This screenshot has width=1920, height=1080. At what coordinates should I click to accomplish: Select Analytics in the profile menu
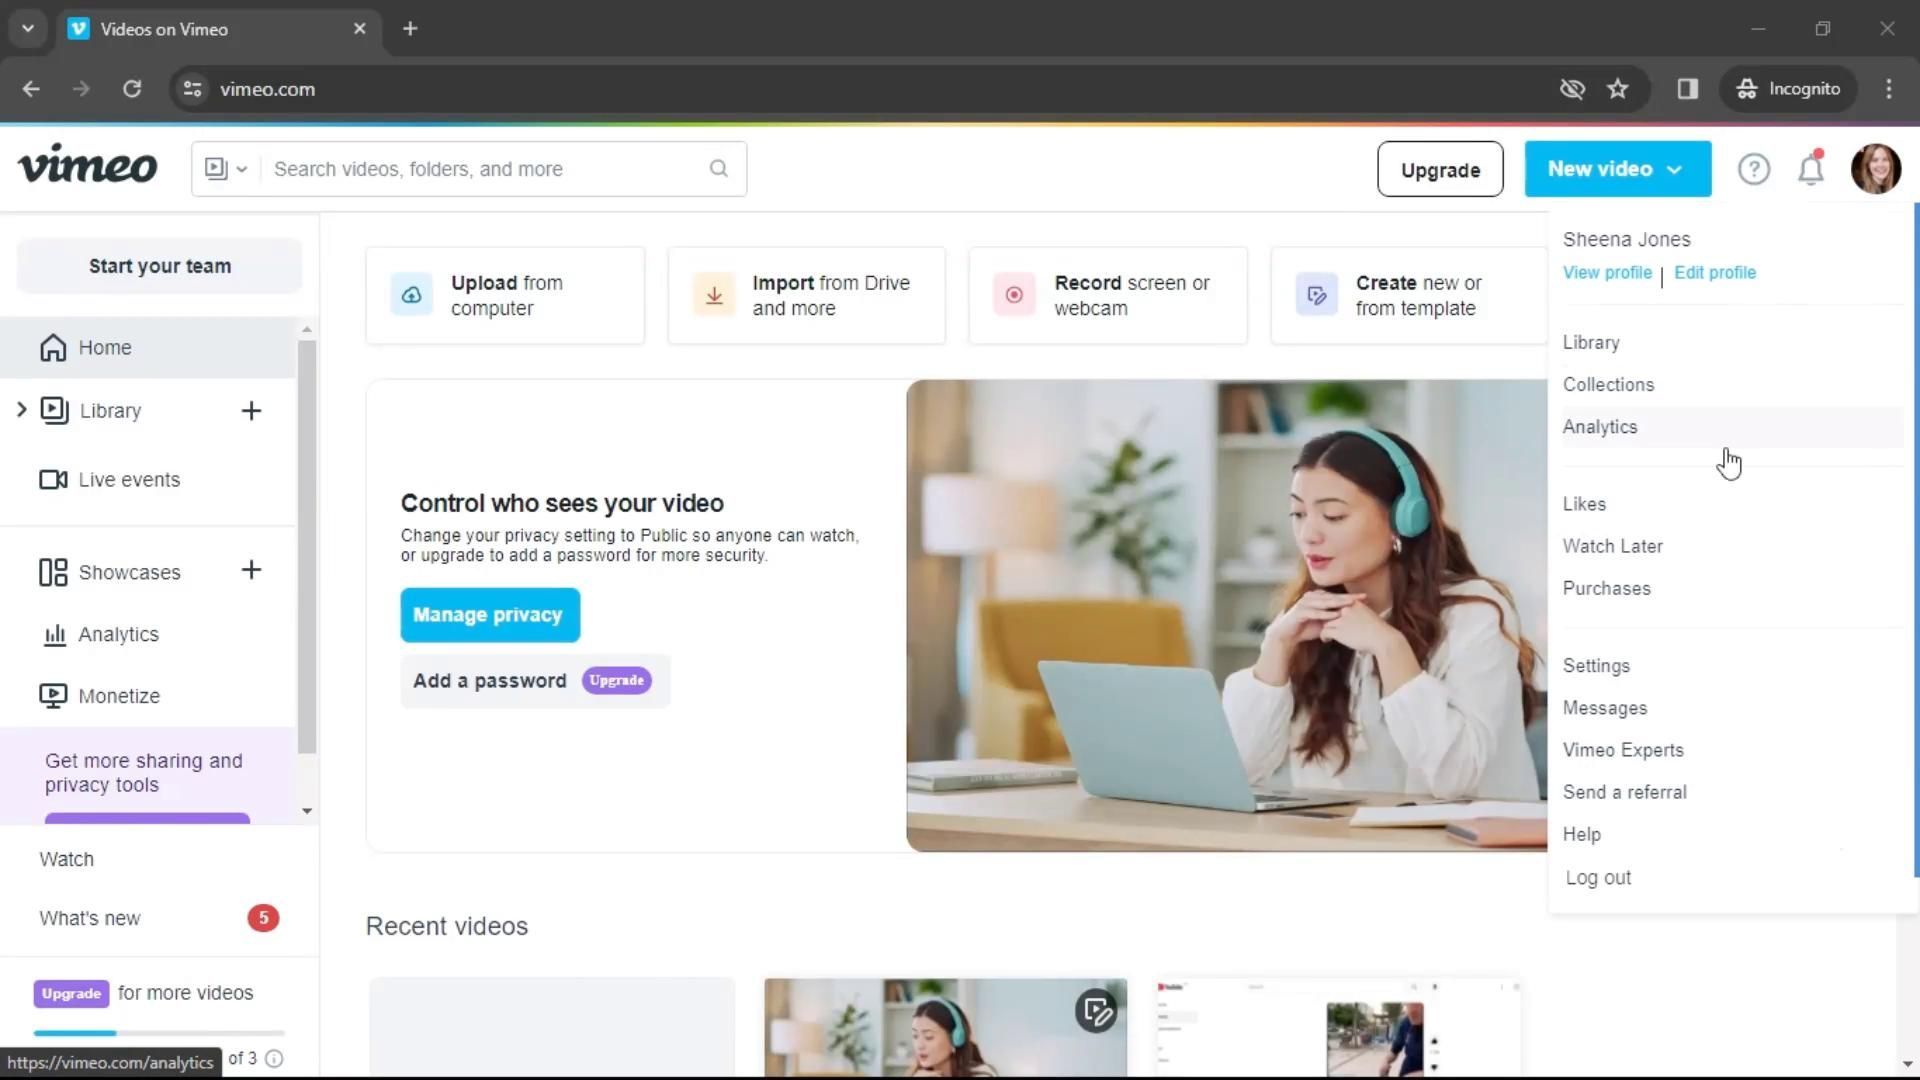(1600, 427)
